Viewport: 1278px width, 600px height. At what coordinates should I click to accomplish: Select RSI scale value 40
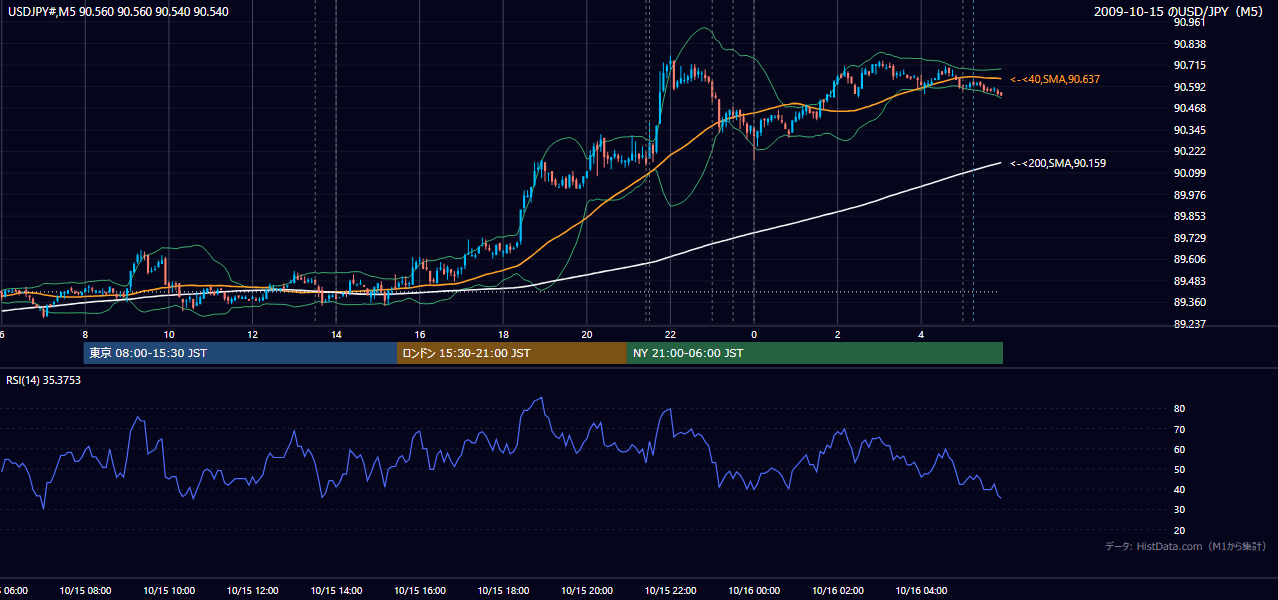tap(1180, 489)
